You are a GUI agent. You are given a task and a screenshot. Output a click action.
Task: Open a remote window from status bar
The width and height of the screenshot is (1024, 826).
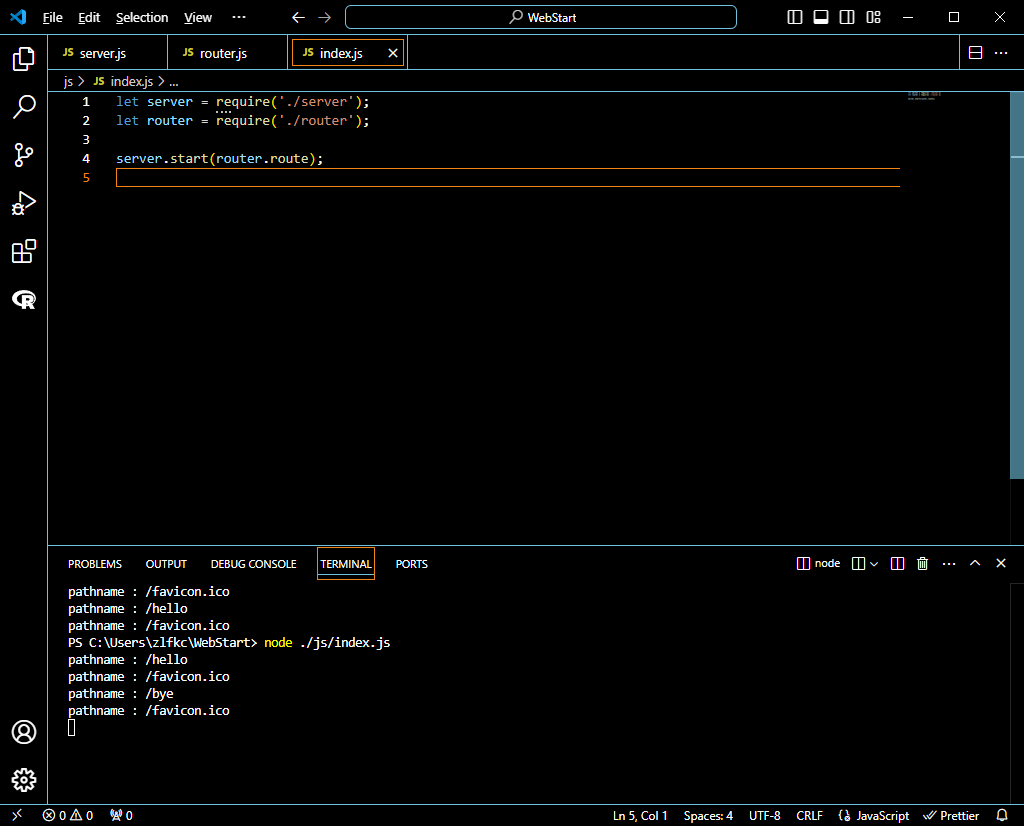[17, 815]
